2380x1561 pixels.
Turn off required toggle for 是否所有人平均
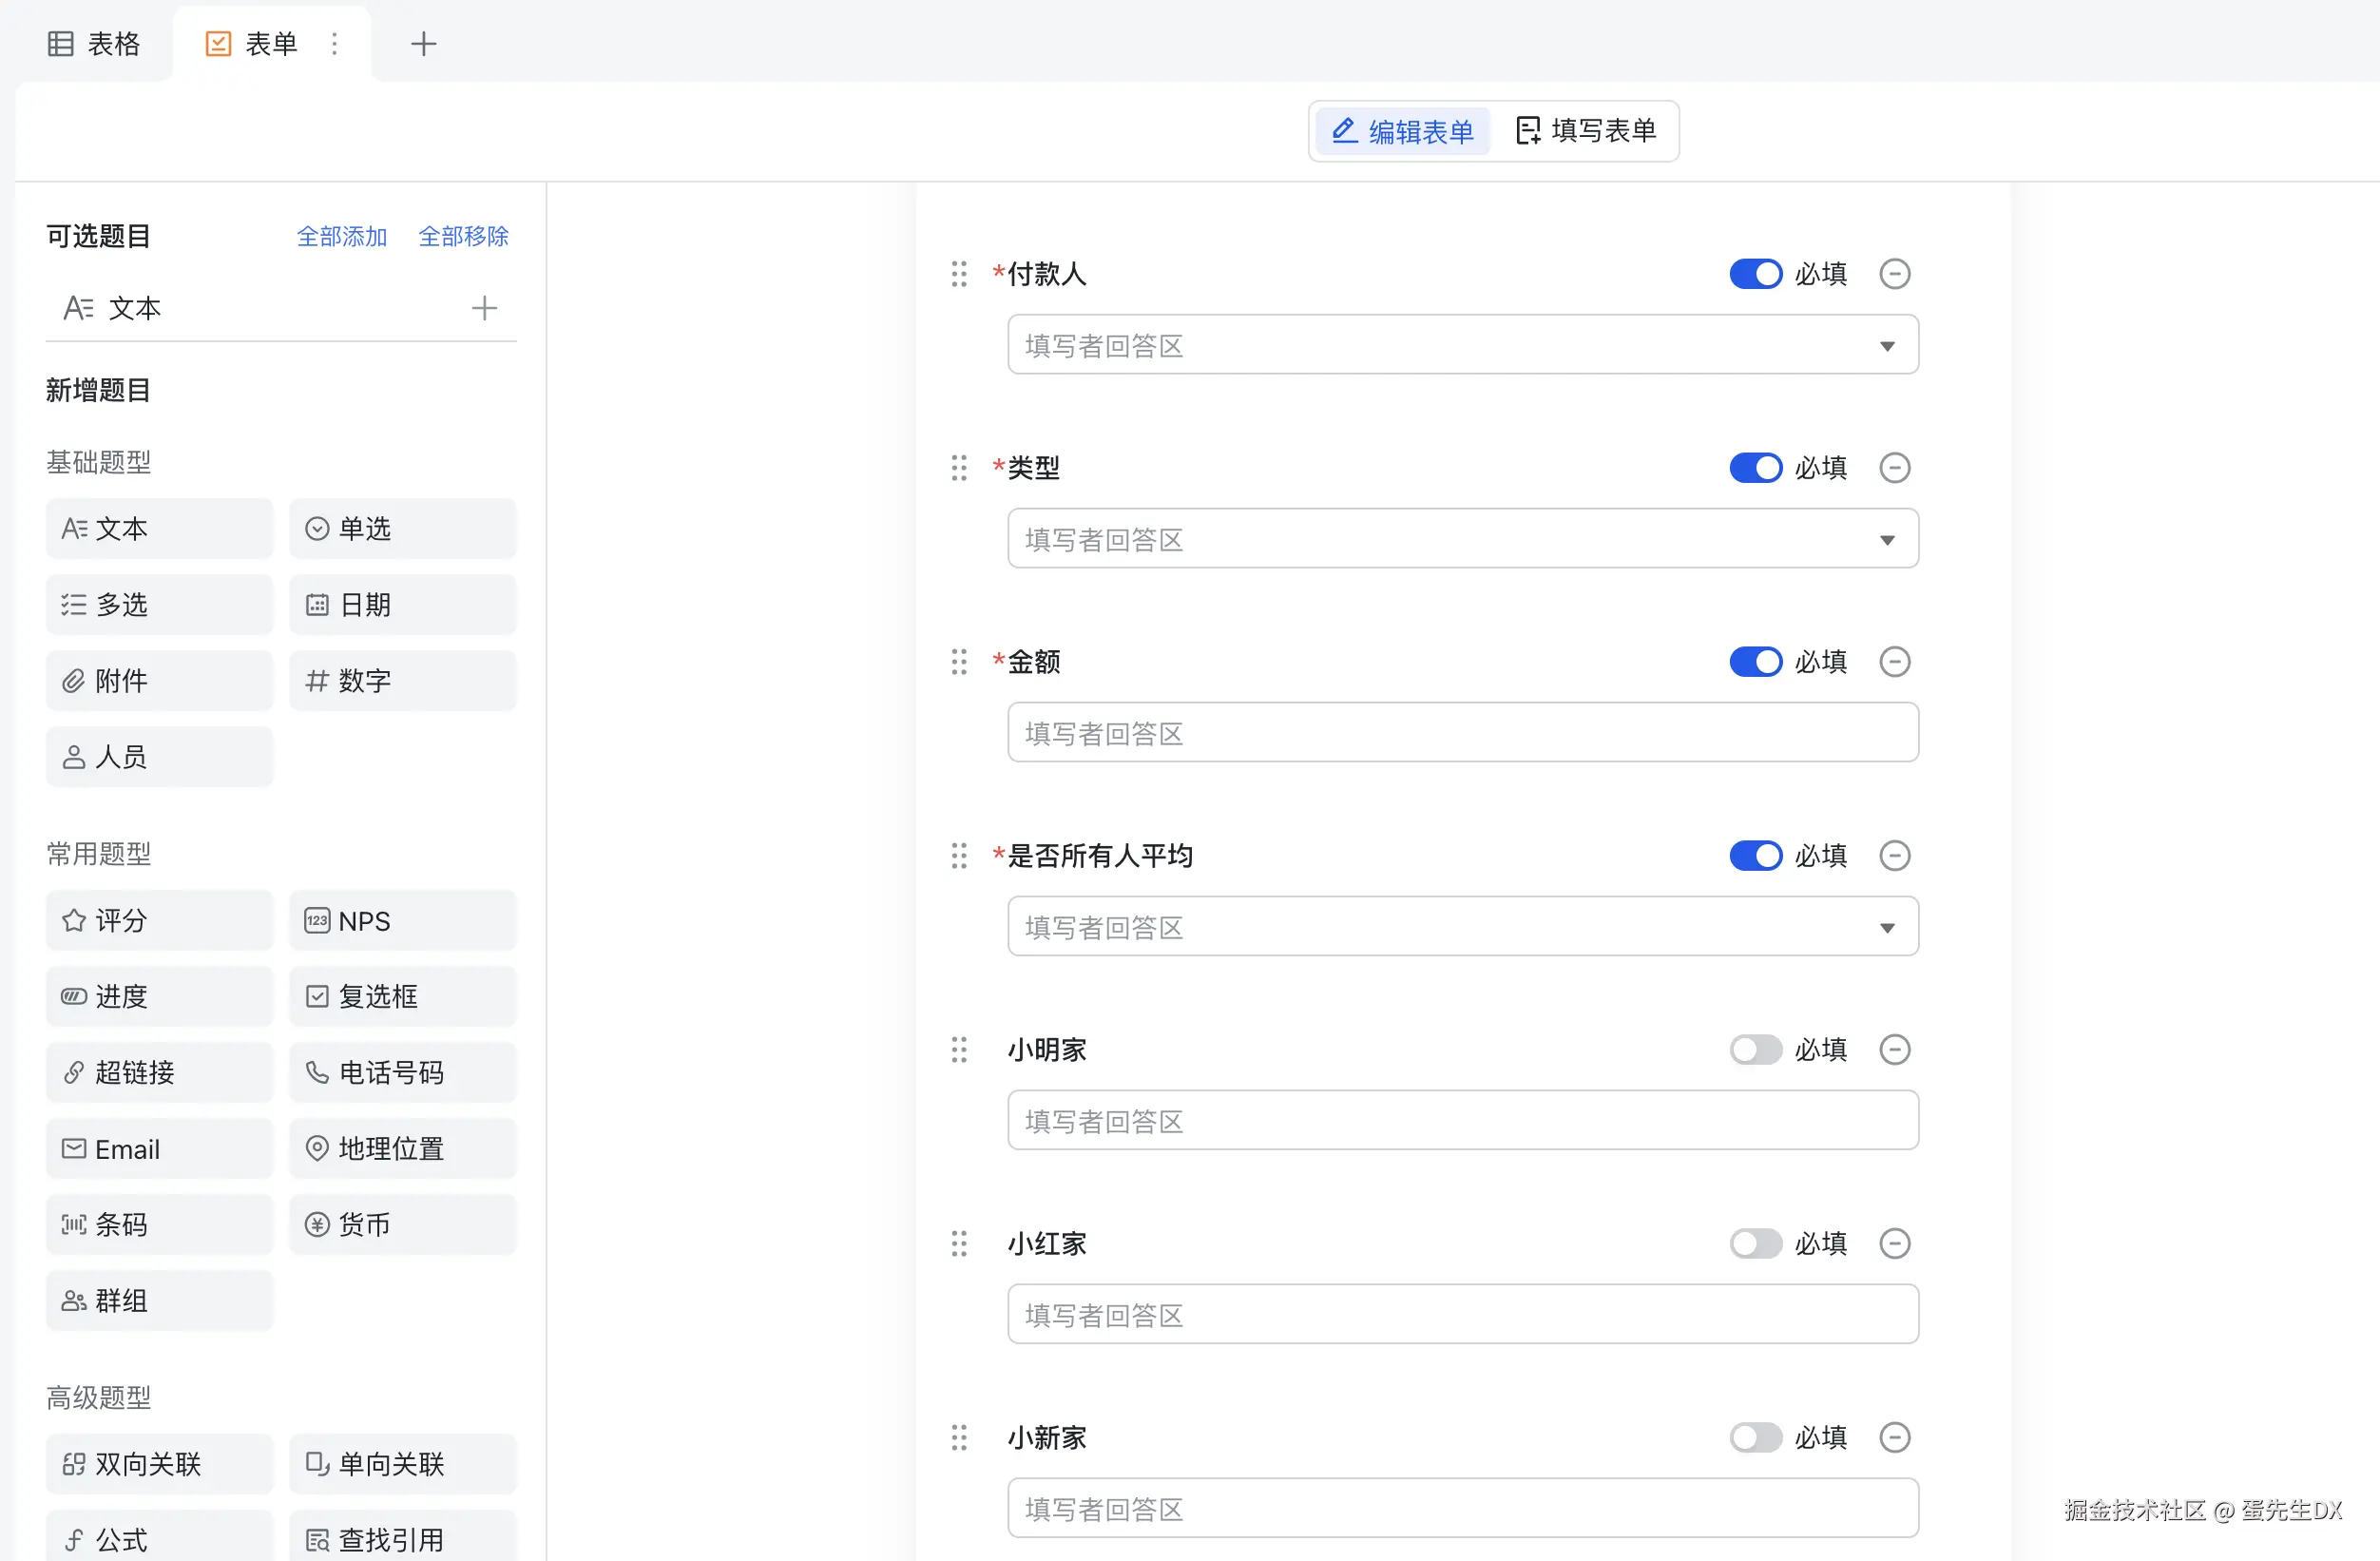[x=1755, y=856]
